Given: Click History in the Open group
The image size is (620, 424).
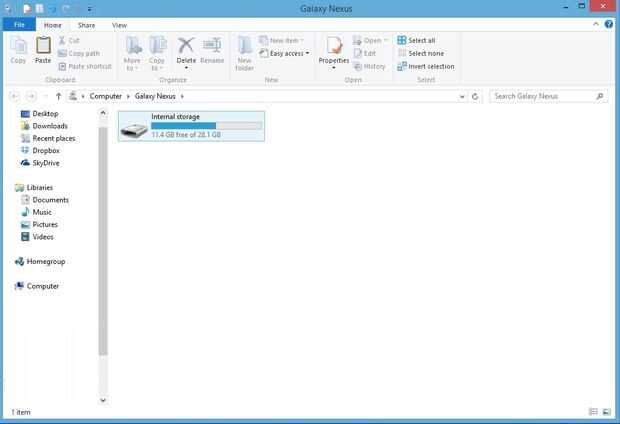Looking at the screenshot, I should pyautogui.click(x=369, y=66).
